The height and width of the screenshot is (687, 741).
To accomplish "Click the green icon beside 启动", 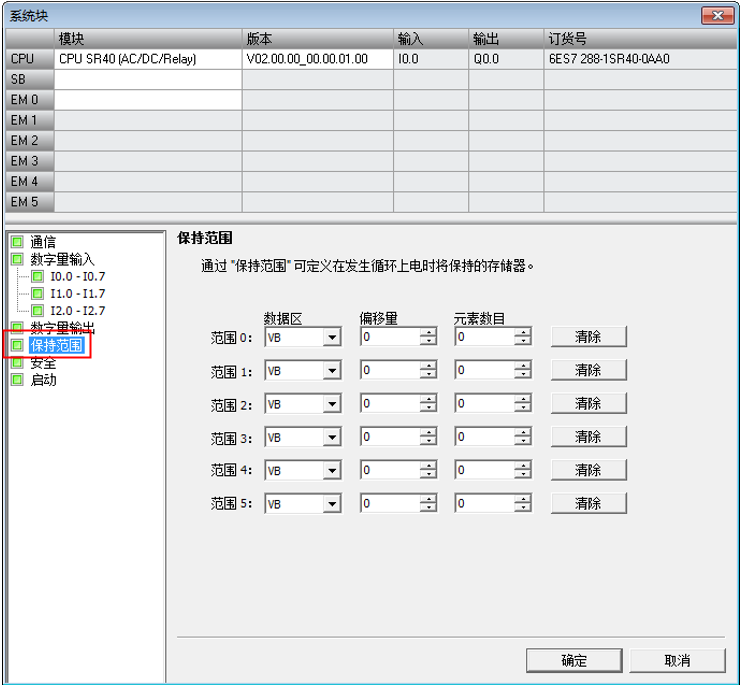I will tap(17, 380).
